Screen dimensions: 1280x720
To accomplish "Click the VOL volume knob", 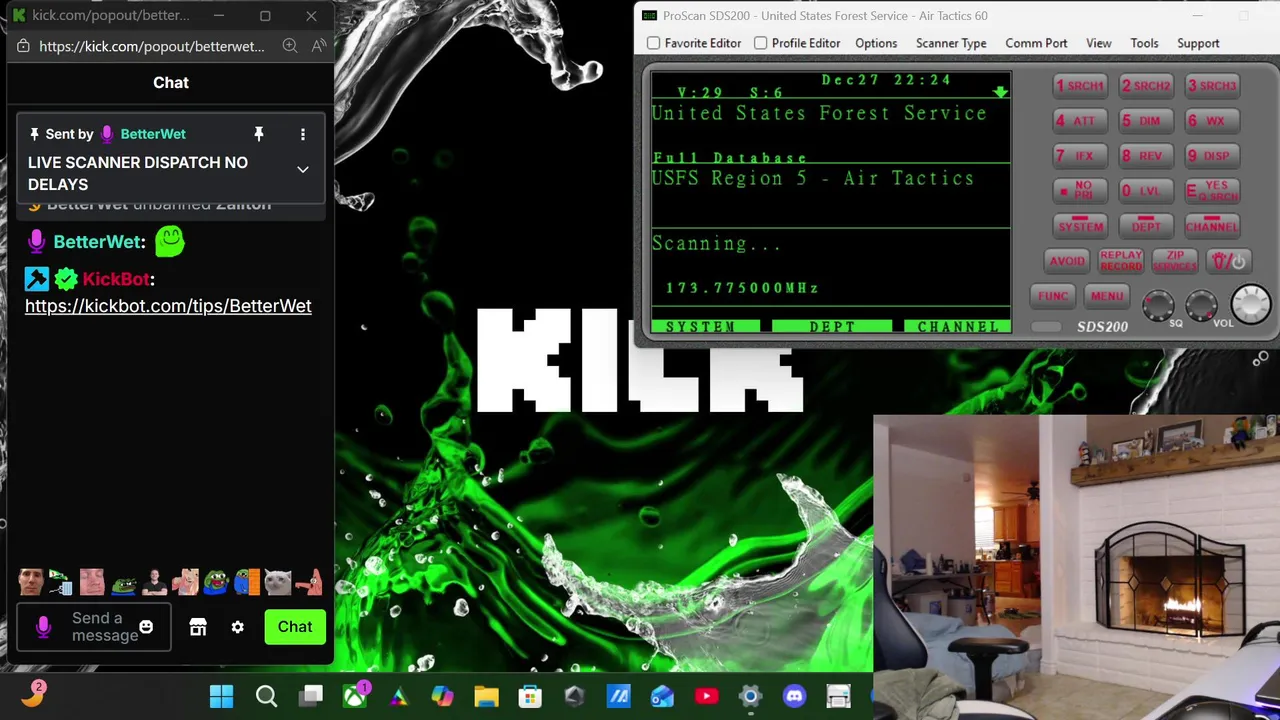I will pos(1201,305).
